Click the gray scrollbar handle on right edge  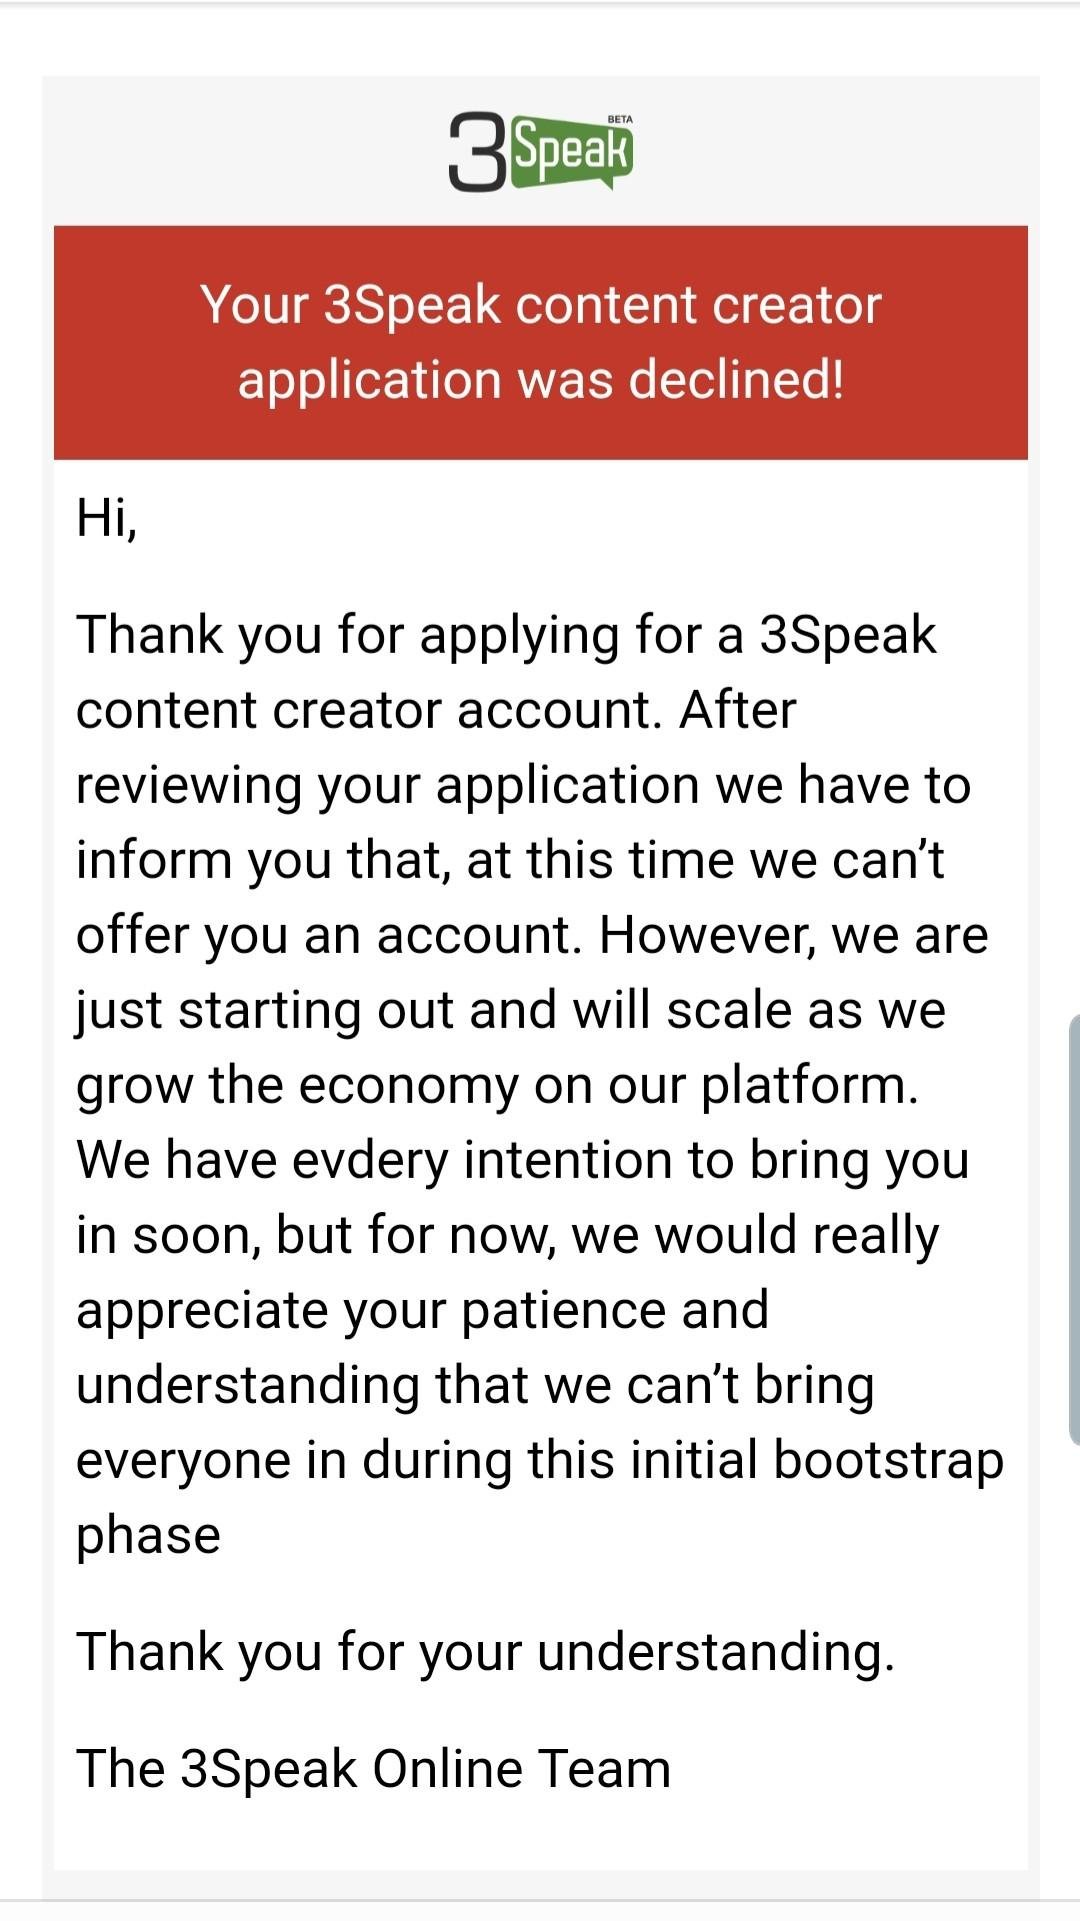click(1074, 1230)
